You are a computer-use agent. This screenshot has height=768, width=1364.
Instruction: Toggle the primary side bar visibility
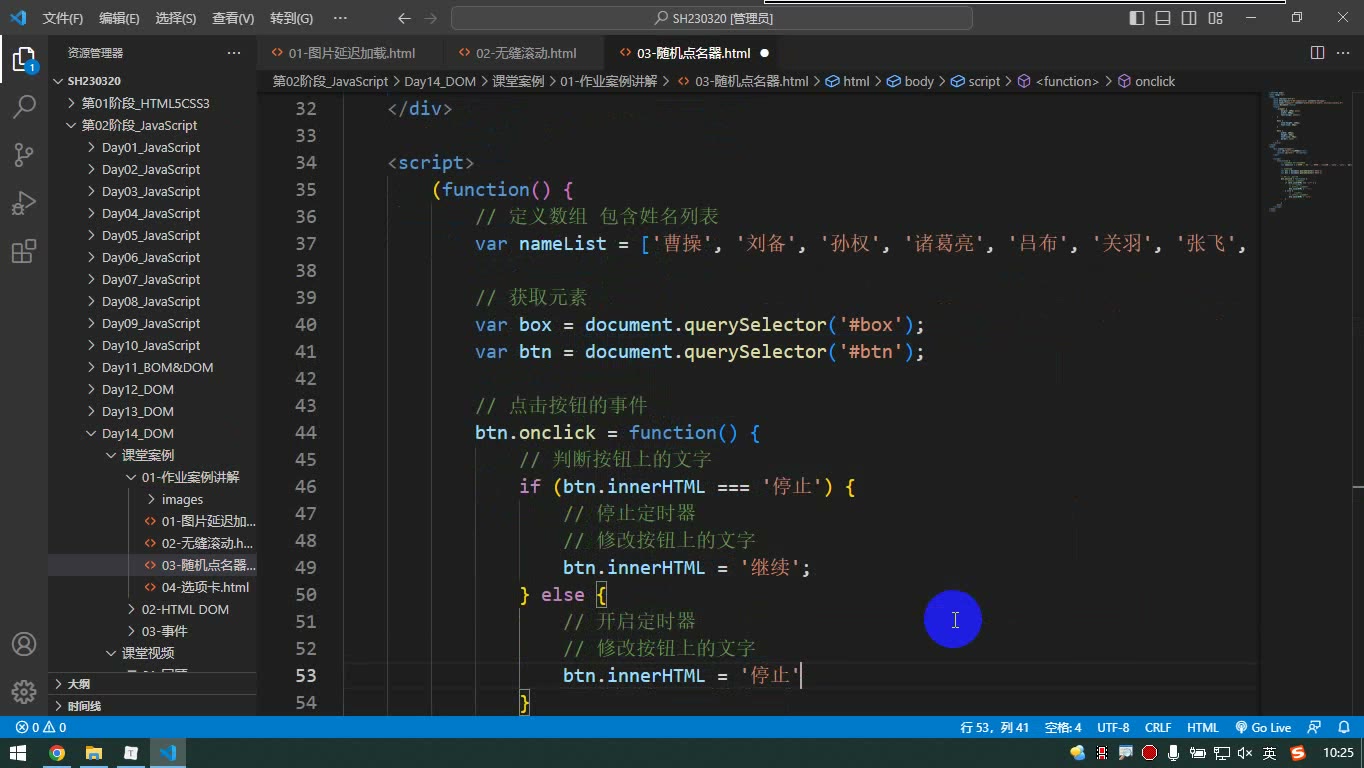(x=1137, y=18)
